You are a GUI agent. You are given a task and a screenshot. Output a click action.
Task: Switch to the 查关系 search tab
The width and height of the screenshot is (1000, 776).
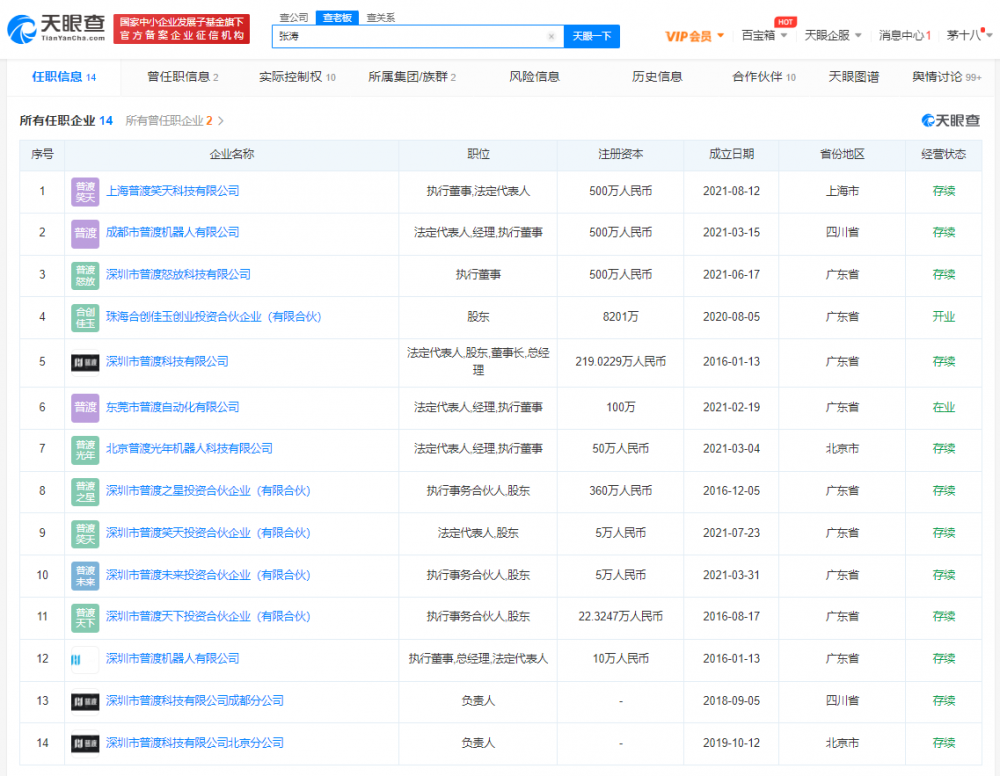pos(381,18)
